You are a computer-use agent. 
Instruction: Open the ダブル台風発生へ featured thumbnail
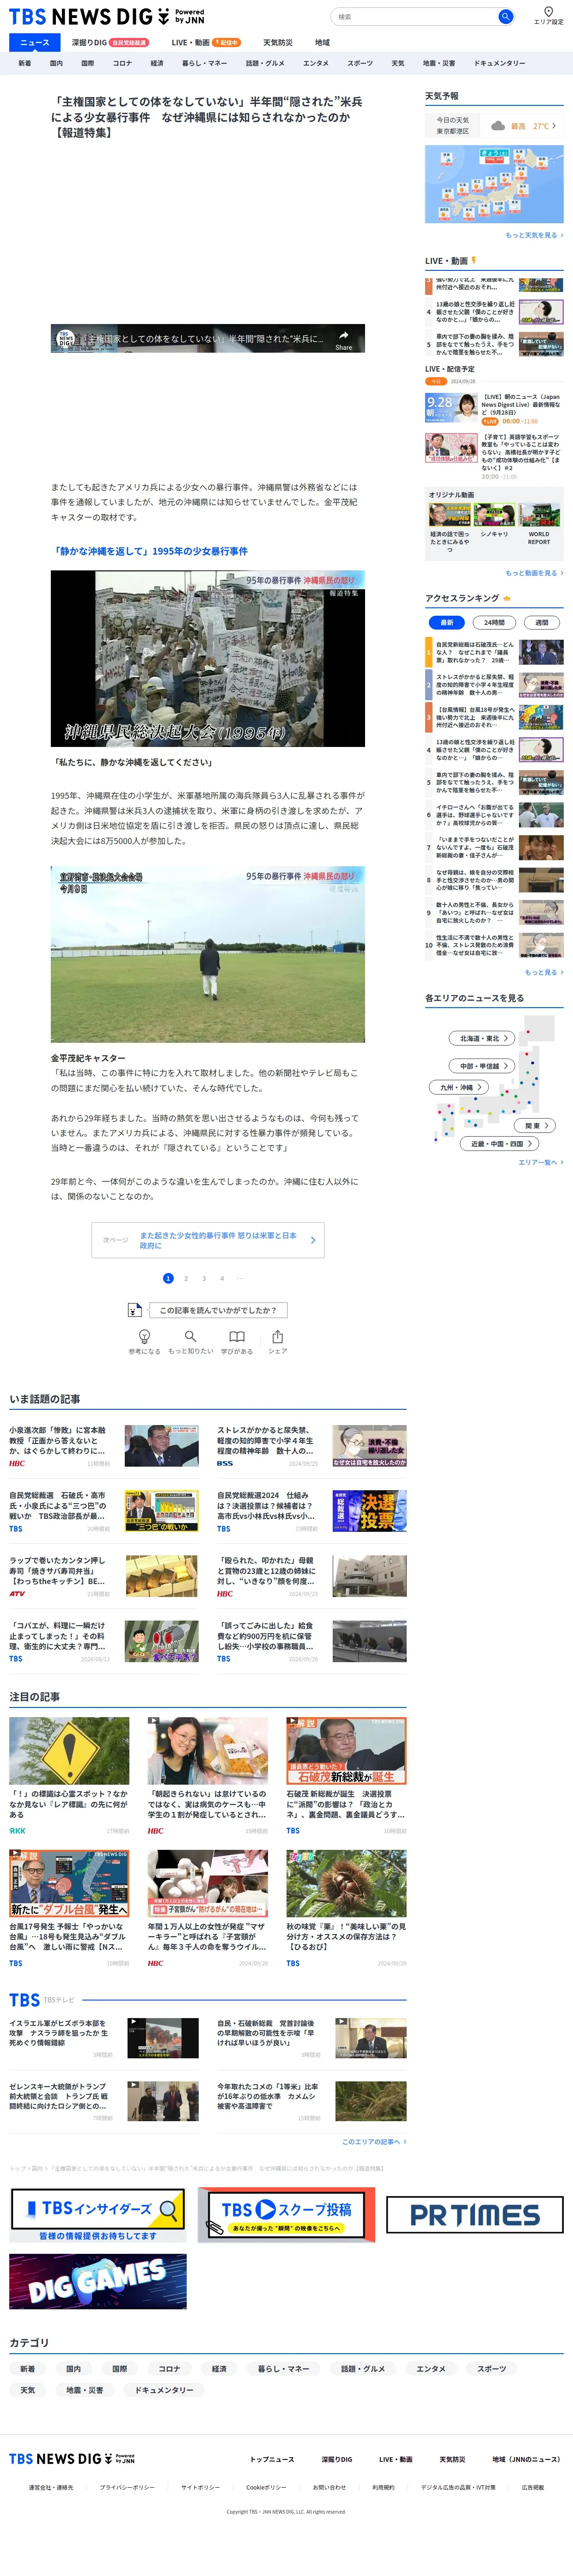point(69,1883)
